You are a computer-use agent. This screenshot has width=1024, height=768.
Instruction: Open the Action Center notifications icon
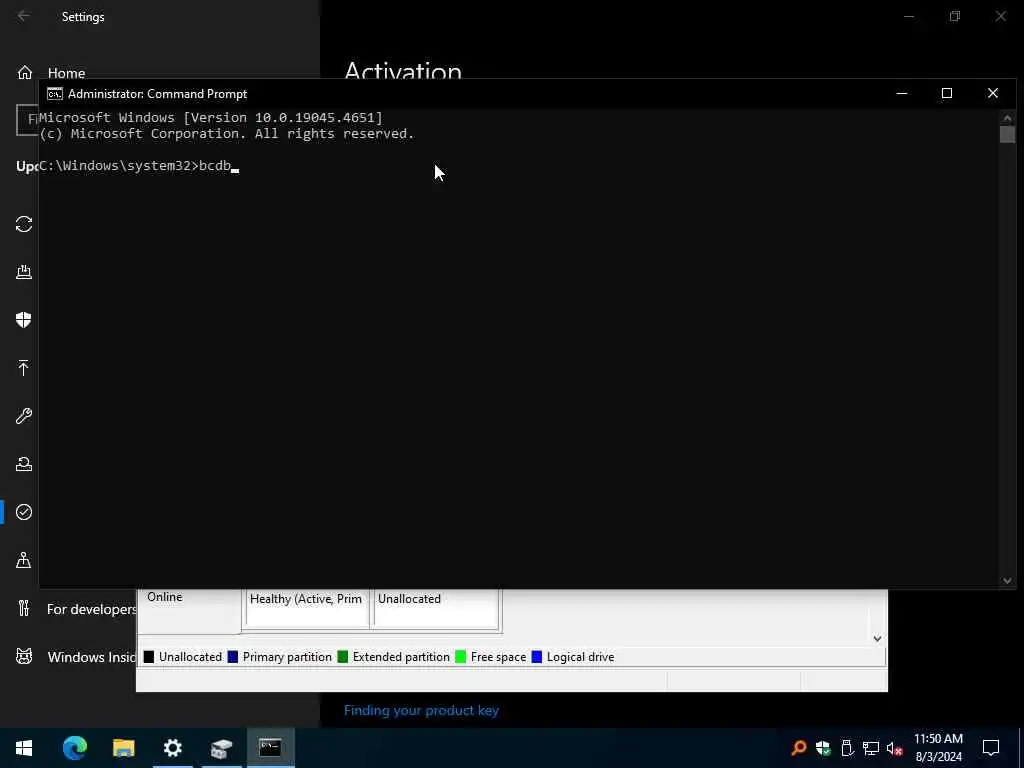[x=991, y=748]
